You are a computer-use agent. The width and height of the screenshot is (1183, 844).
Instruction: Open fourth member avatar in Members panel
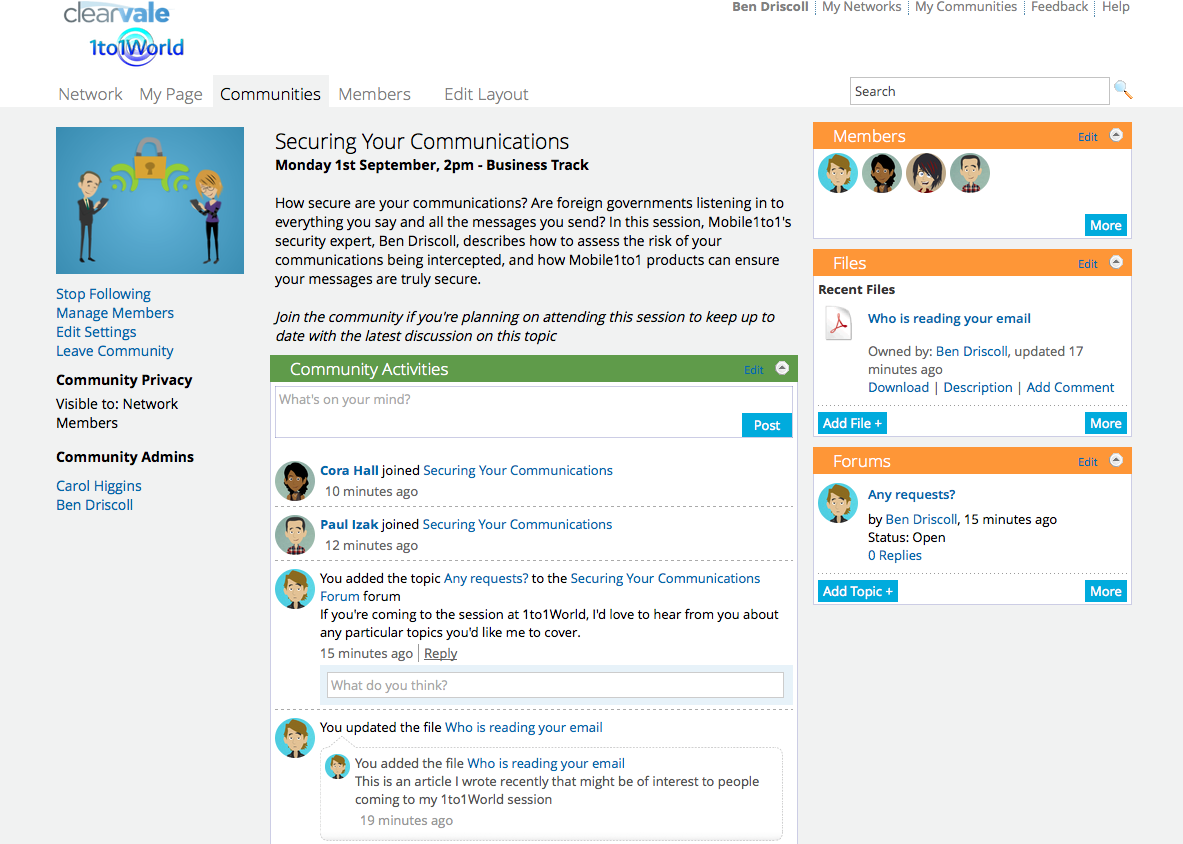[969, 173]
